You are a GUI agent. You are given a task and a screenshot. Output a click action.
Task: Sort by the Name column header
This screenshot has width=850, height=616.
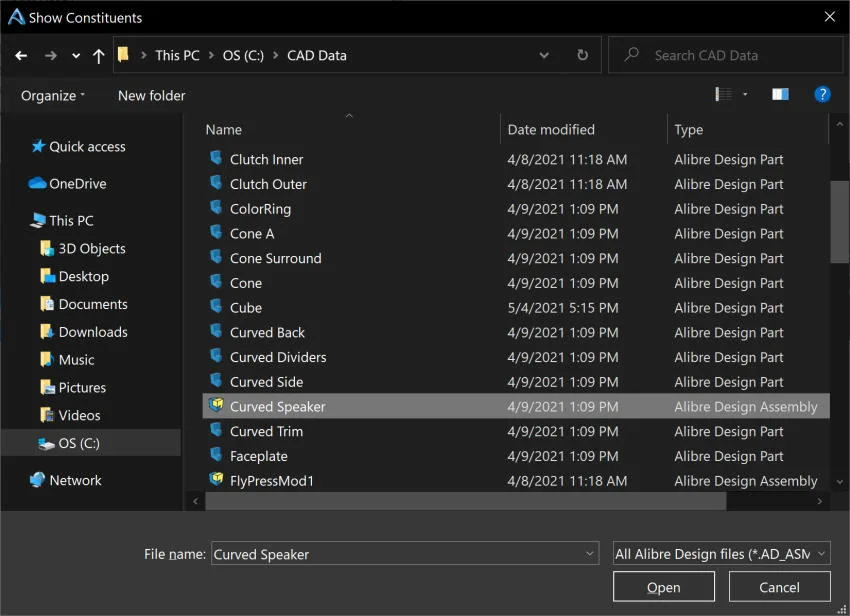(x=223, y=130)
